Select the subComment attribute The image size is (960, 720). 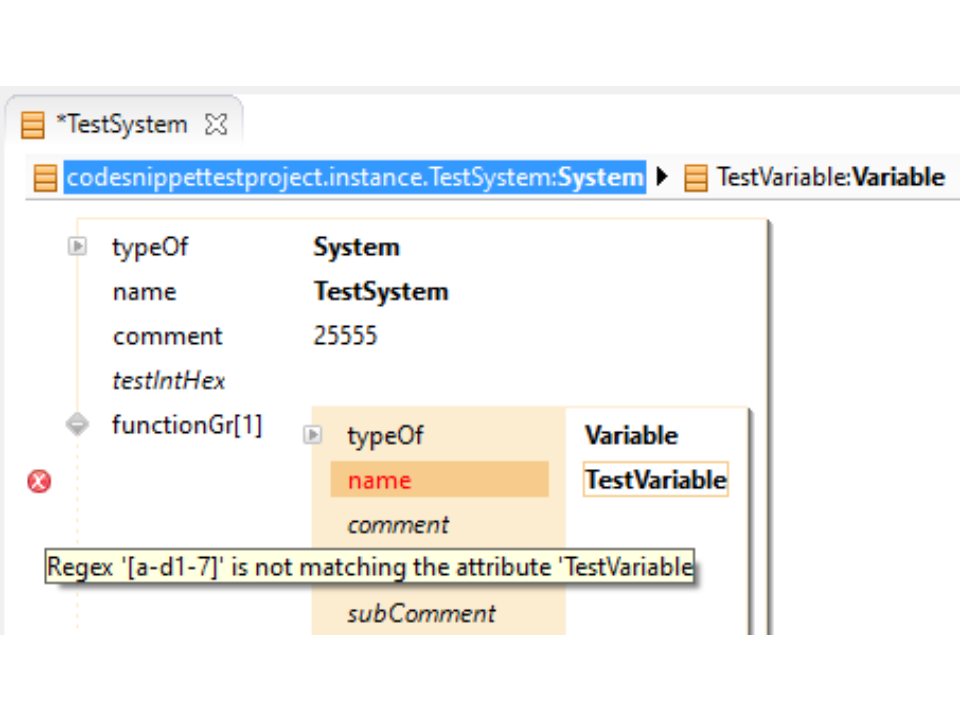(x=421, y=613)
